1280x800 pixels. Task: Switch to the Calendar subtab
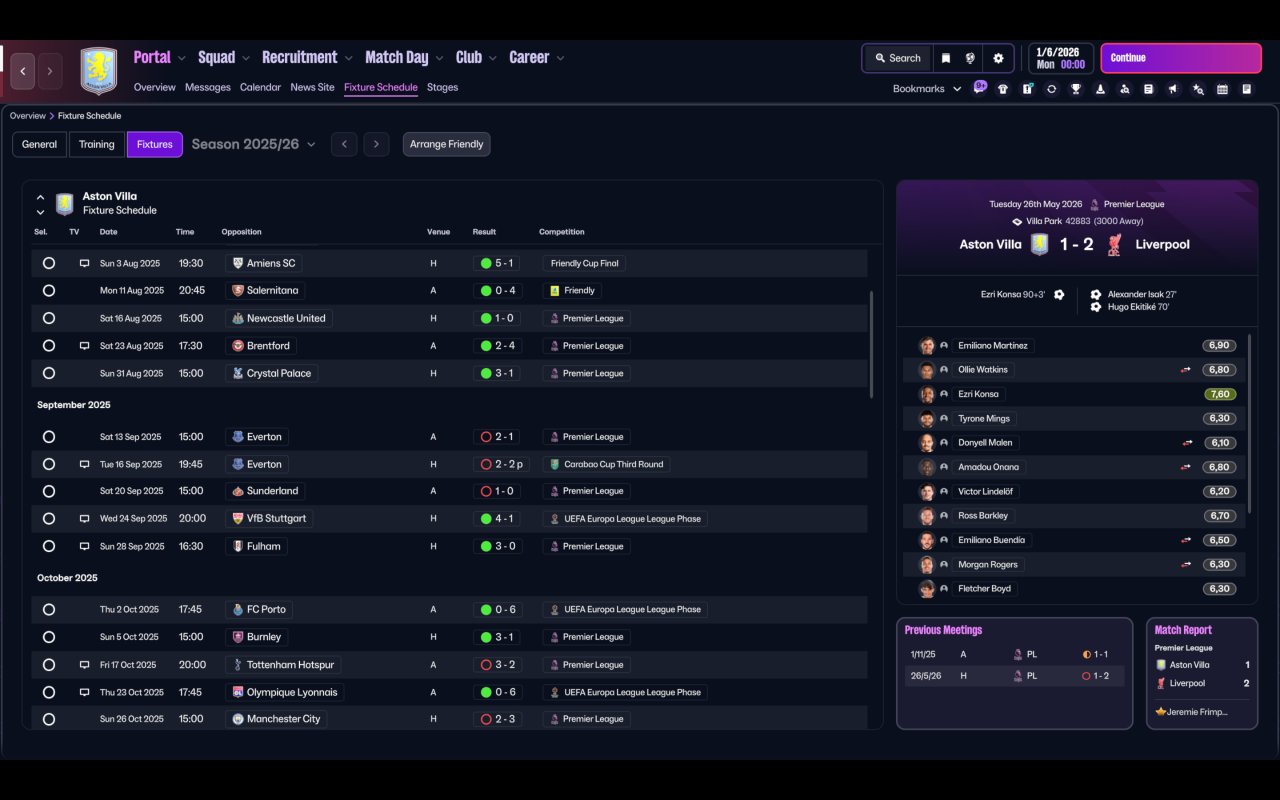pyautogui.click(x=260, y=88)
